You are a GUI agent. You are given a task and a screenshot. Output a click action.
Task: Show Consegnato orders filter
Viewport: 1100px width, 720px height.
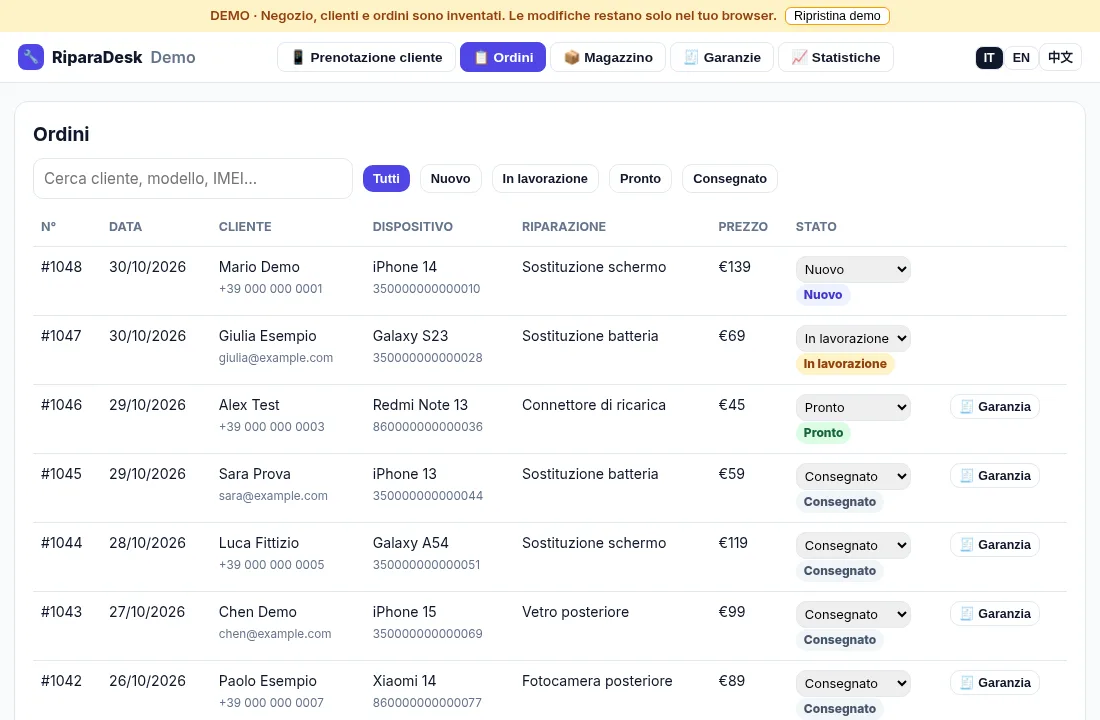pos(730,178)
